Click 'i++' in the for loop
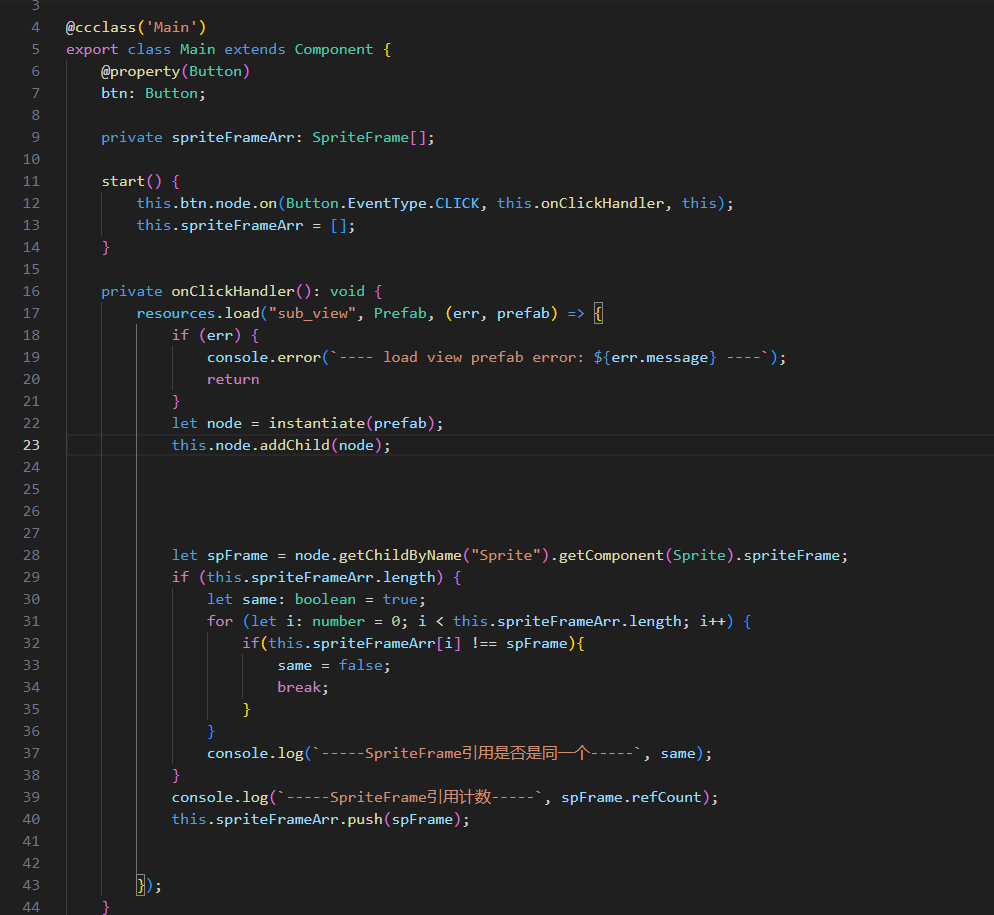Viewport: 994px width, 915px height. [712, 621]
